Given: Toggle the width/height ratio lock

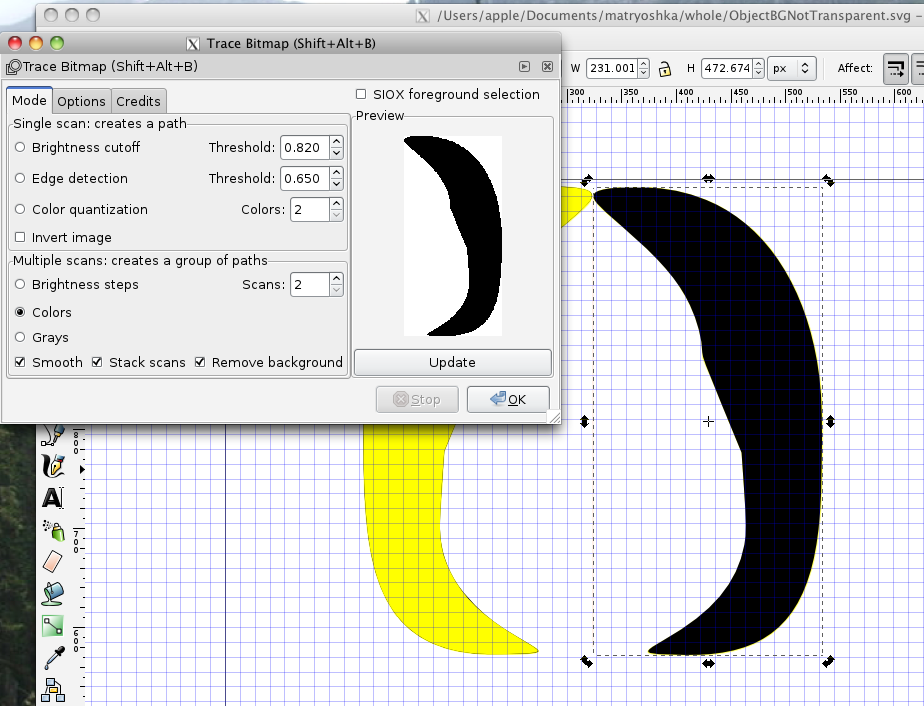Looking at the screenshot, I should coord(664,69).
